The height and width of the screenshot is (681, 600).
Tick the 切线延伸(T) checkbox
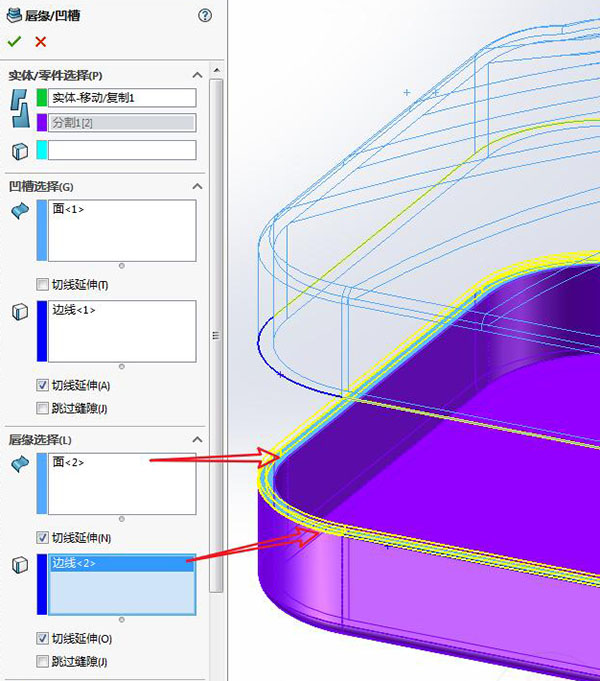coord(42,285)
